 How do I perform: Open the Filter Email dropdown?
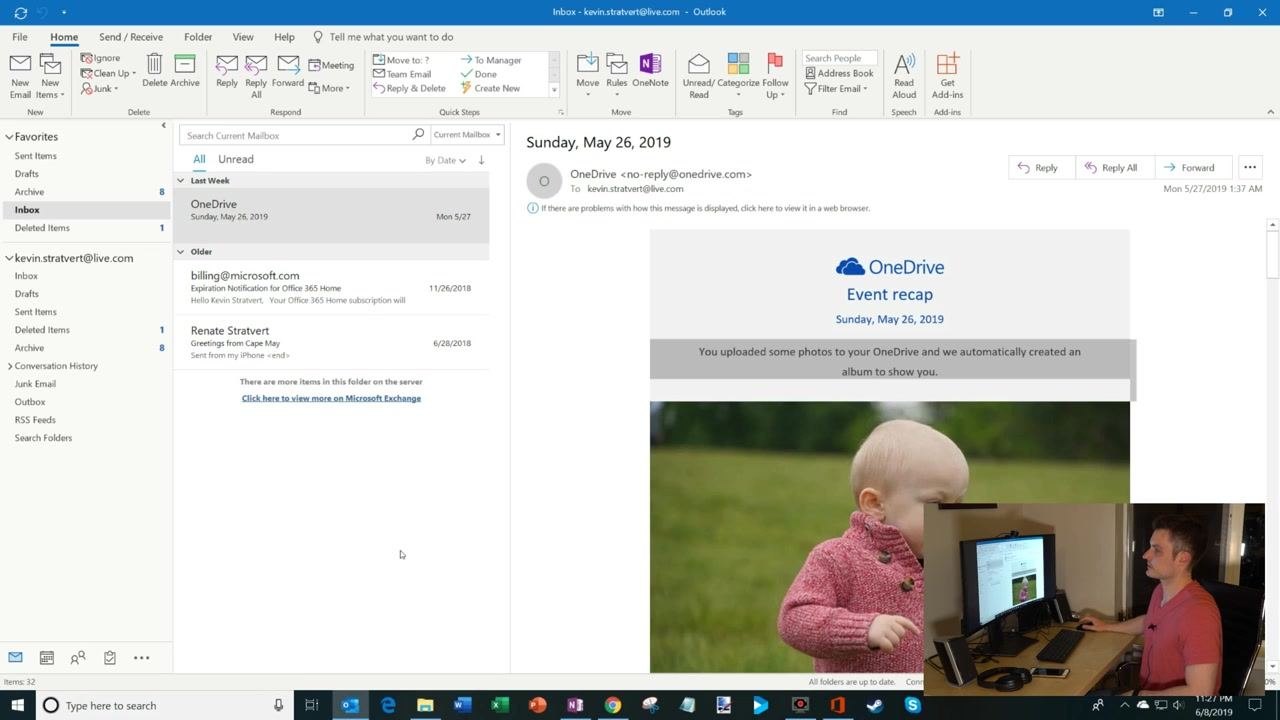point(836,88)
